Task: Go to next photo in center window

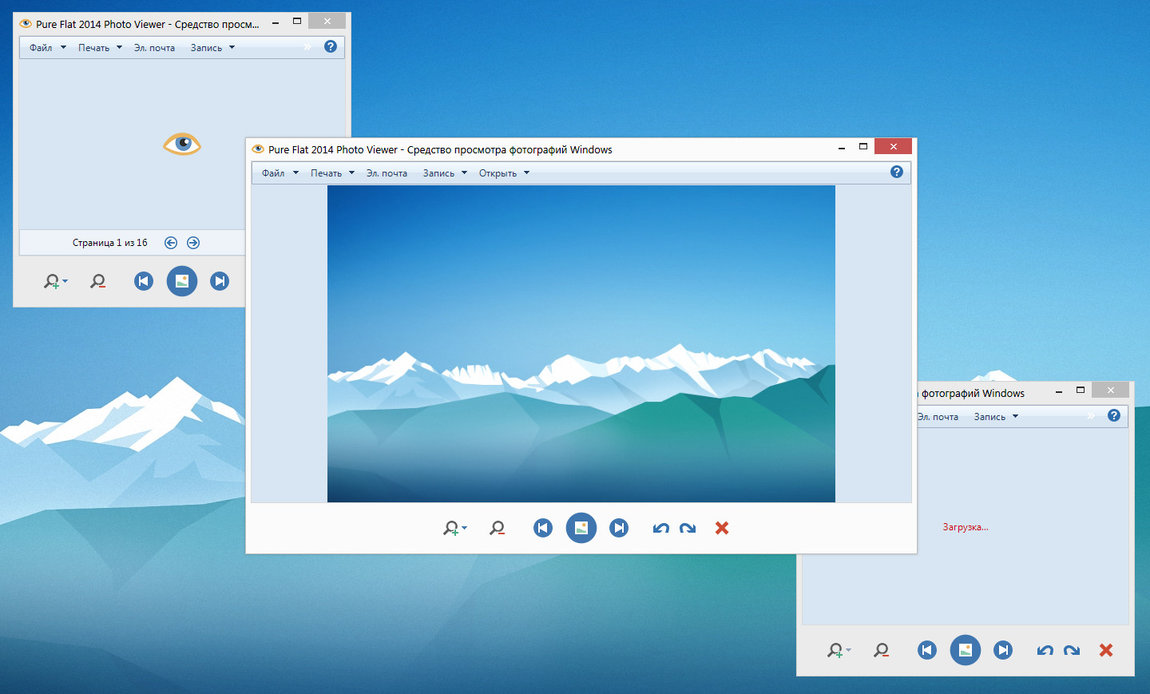Action: (x=619, y=528)
